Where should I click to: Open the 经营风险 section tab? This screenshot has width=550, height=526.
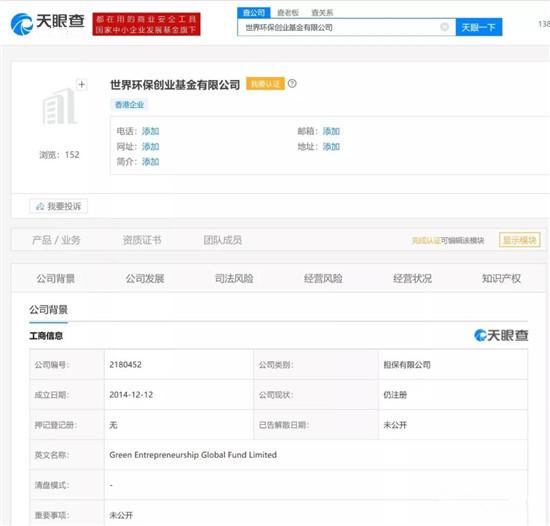pos(323,278)
